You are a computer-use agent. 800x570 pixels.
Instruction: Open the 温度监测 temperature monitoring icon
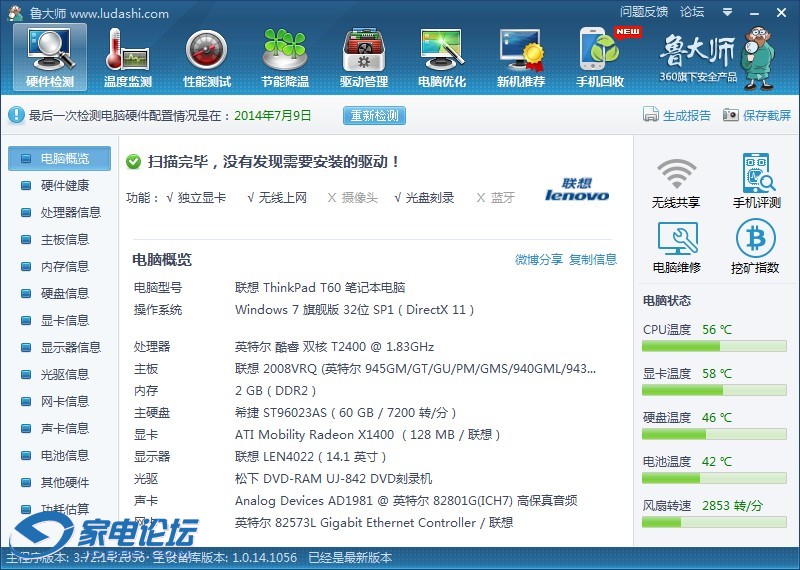pos(128,56)
